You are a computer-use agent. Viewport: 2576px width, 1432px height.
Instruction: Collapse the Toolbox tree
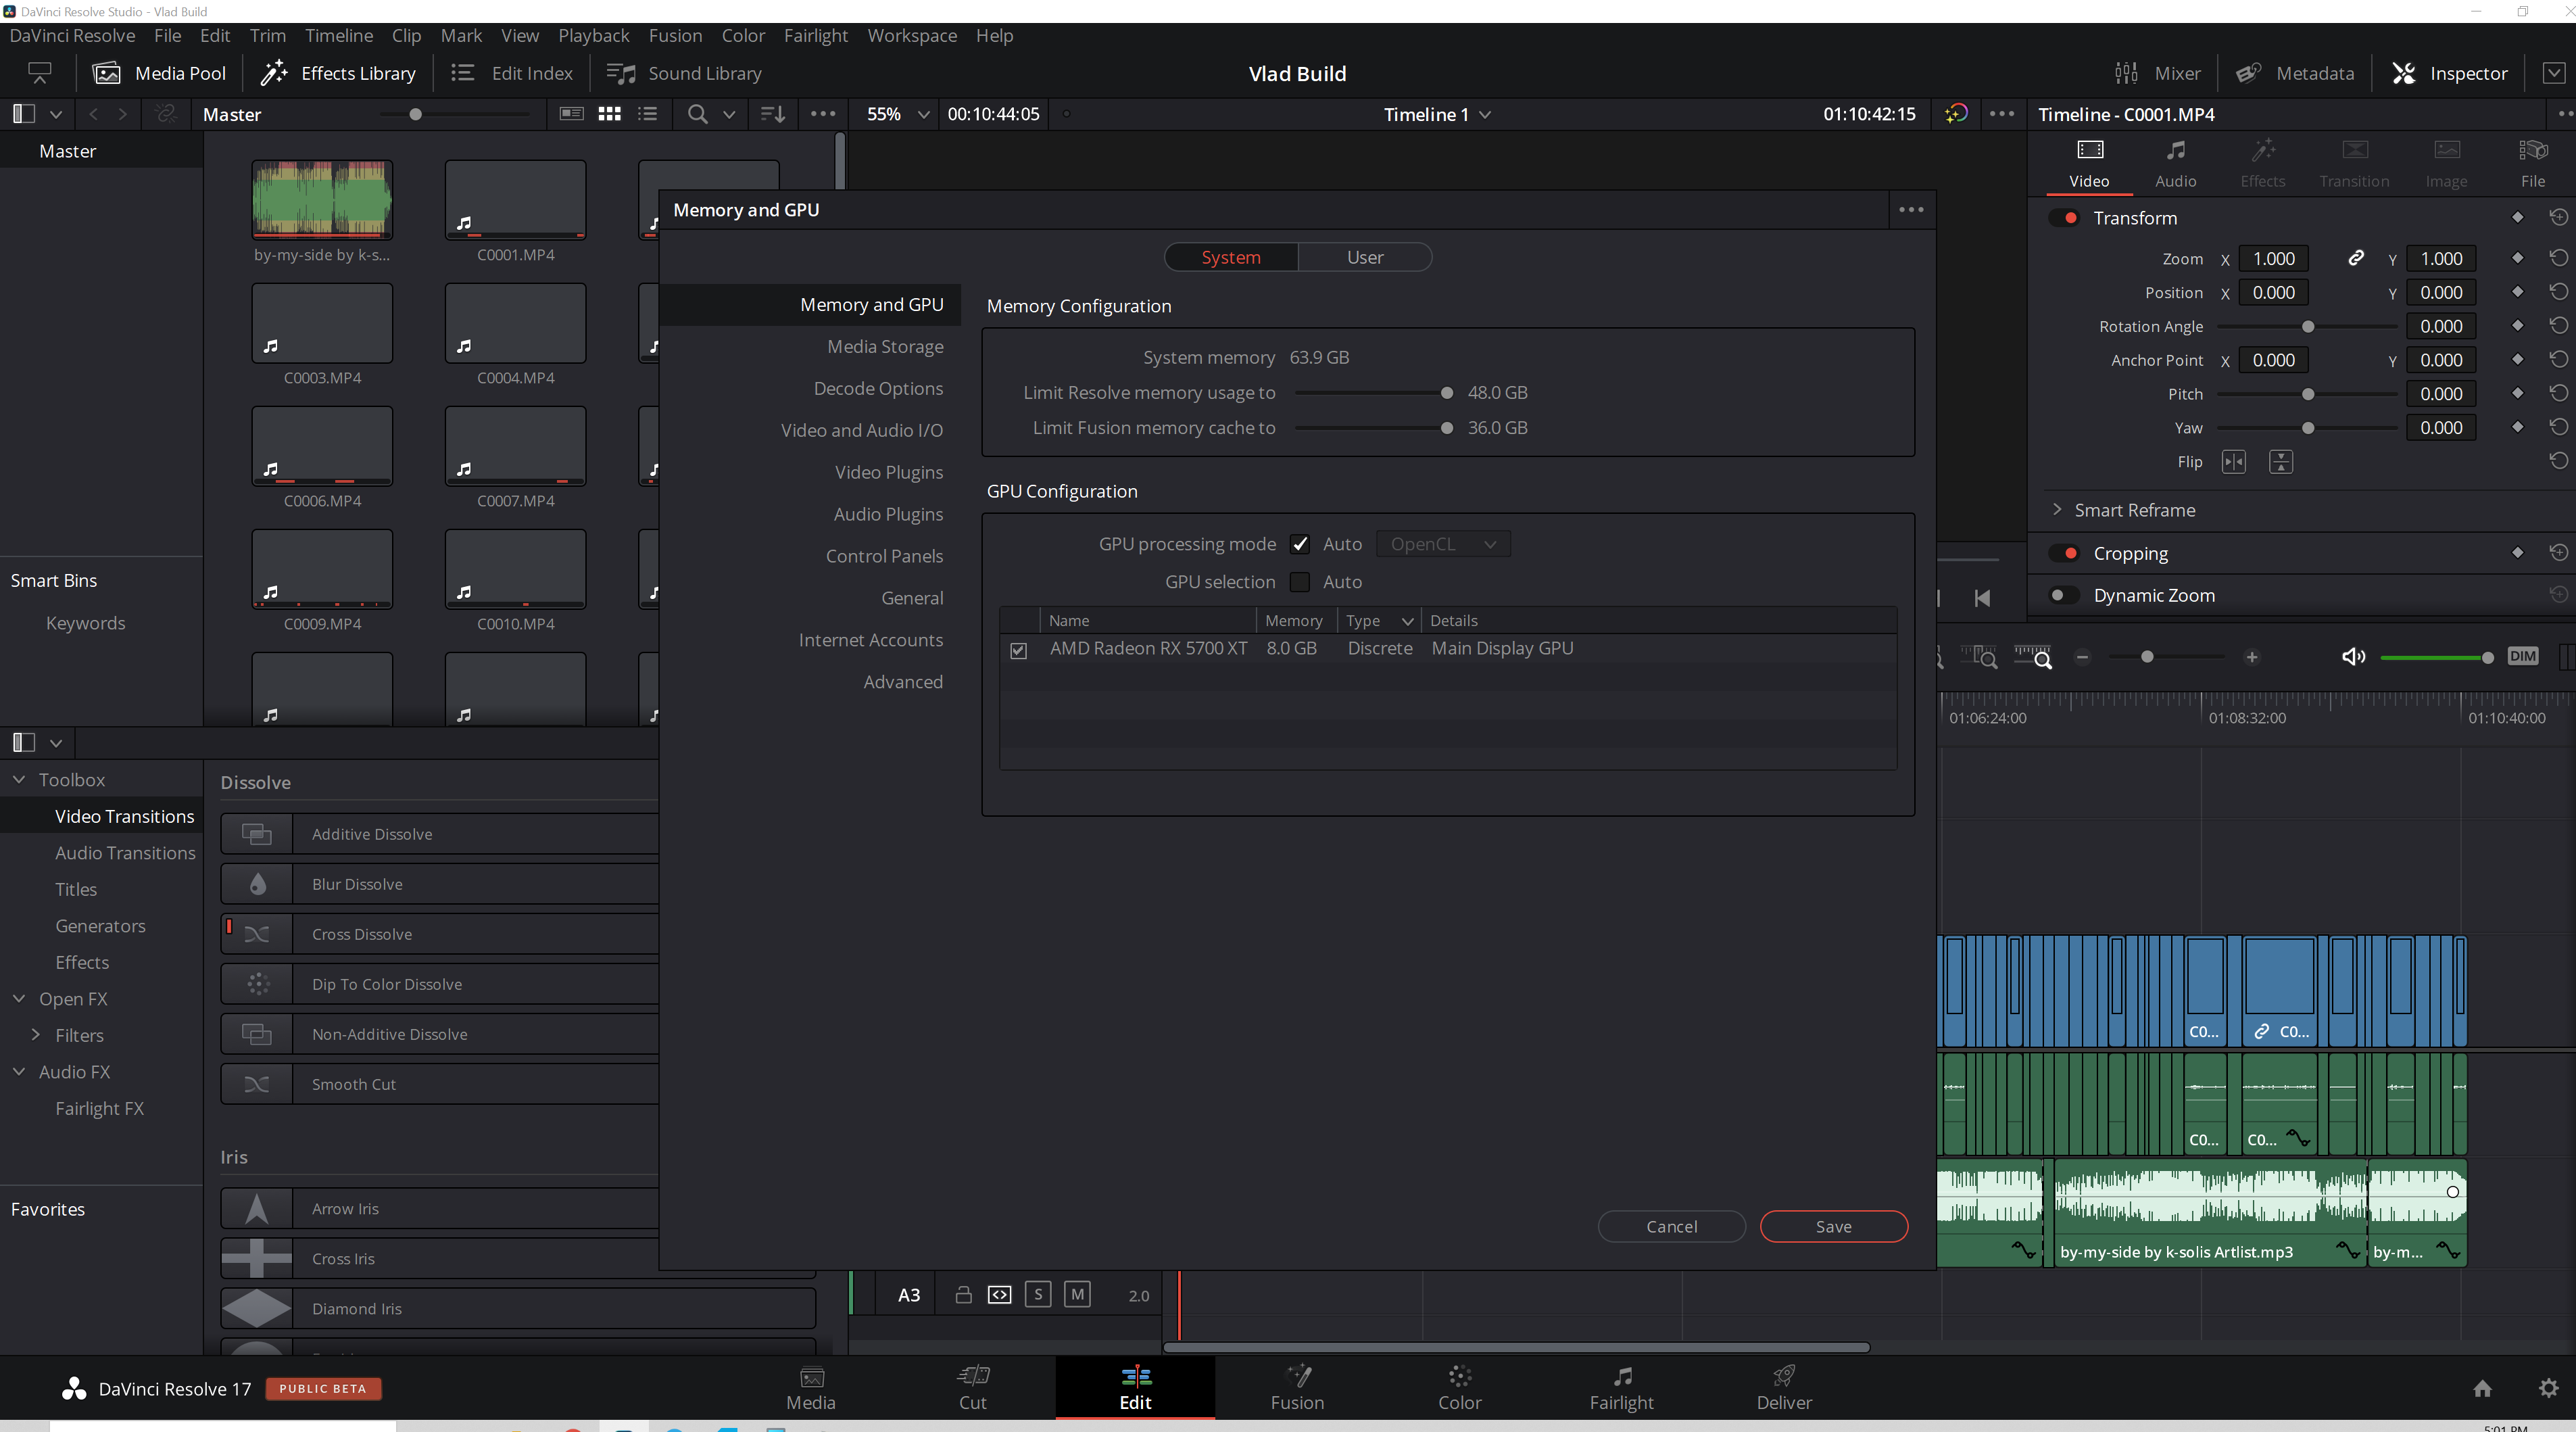pyautogui.click(x=19, y=779)
